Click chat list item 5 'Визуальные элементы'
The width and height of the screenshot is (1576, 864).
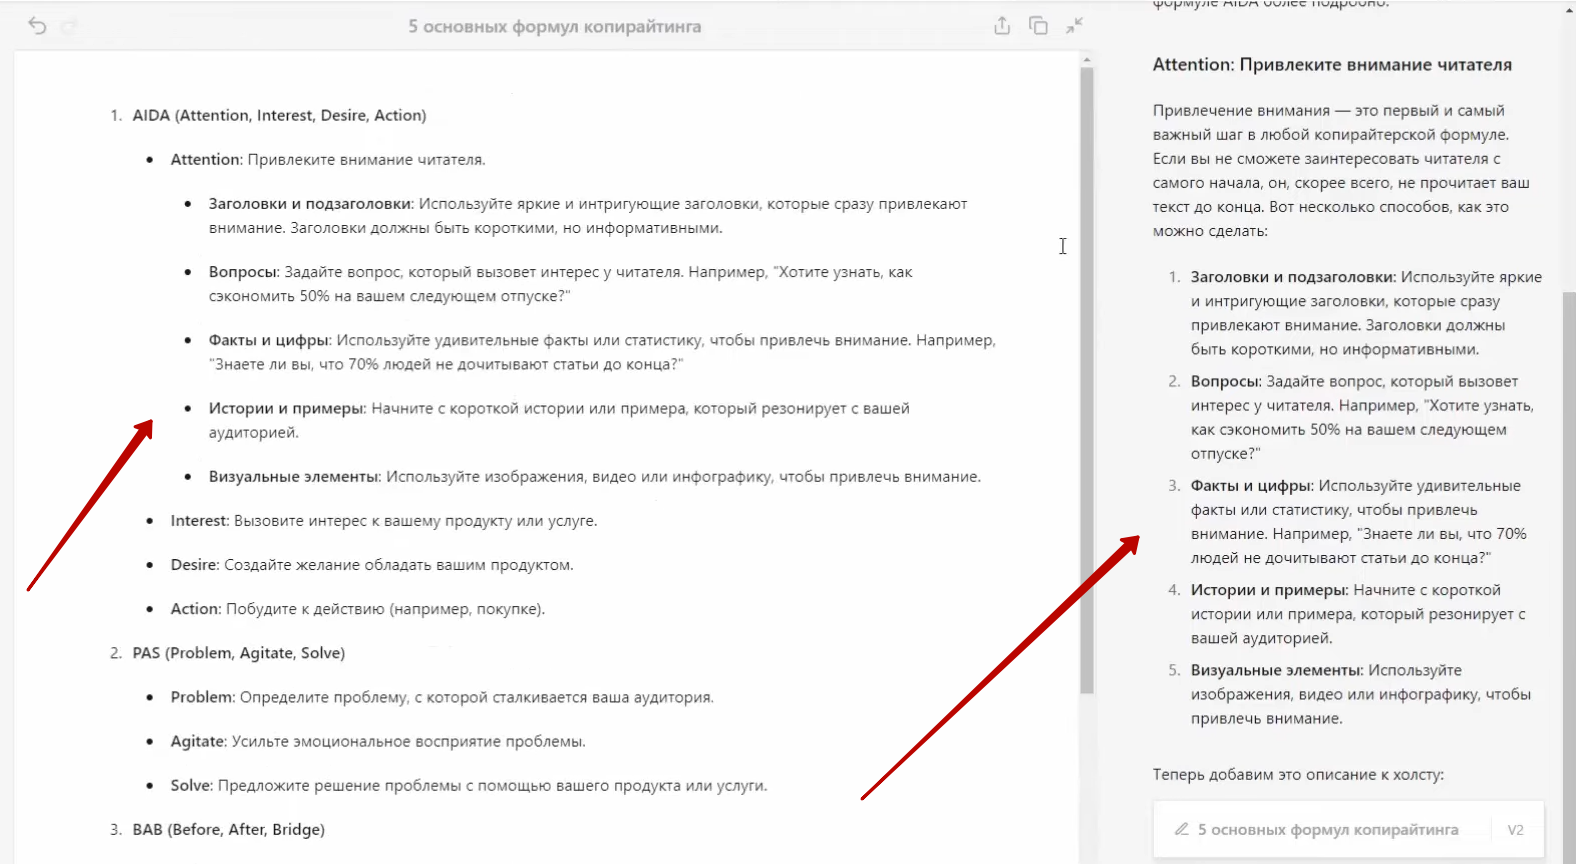(1360, 694)
